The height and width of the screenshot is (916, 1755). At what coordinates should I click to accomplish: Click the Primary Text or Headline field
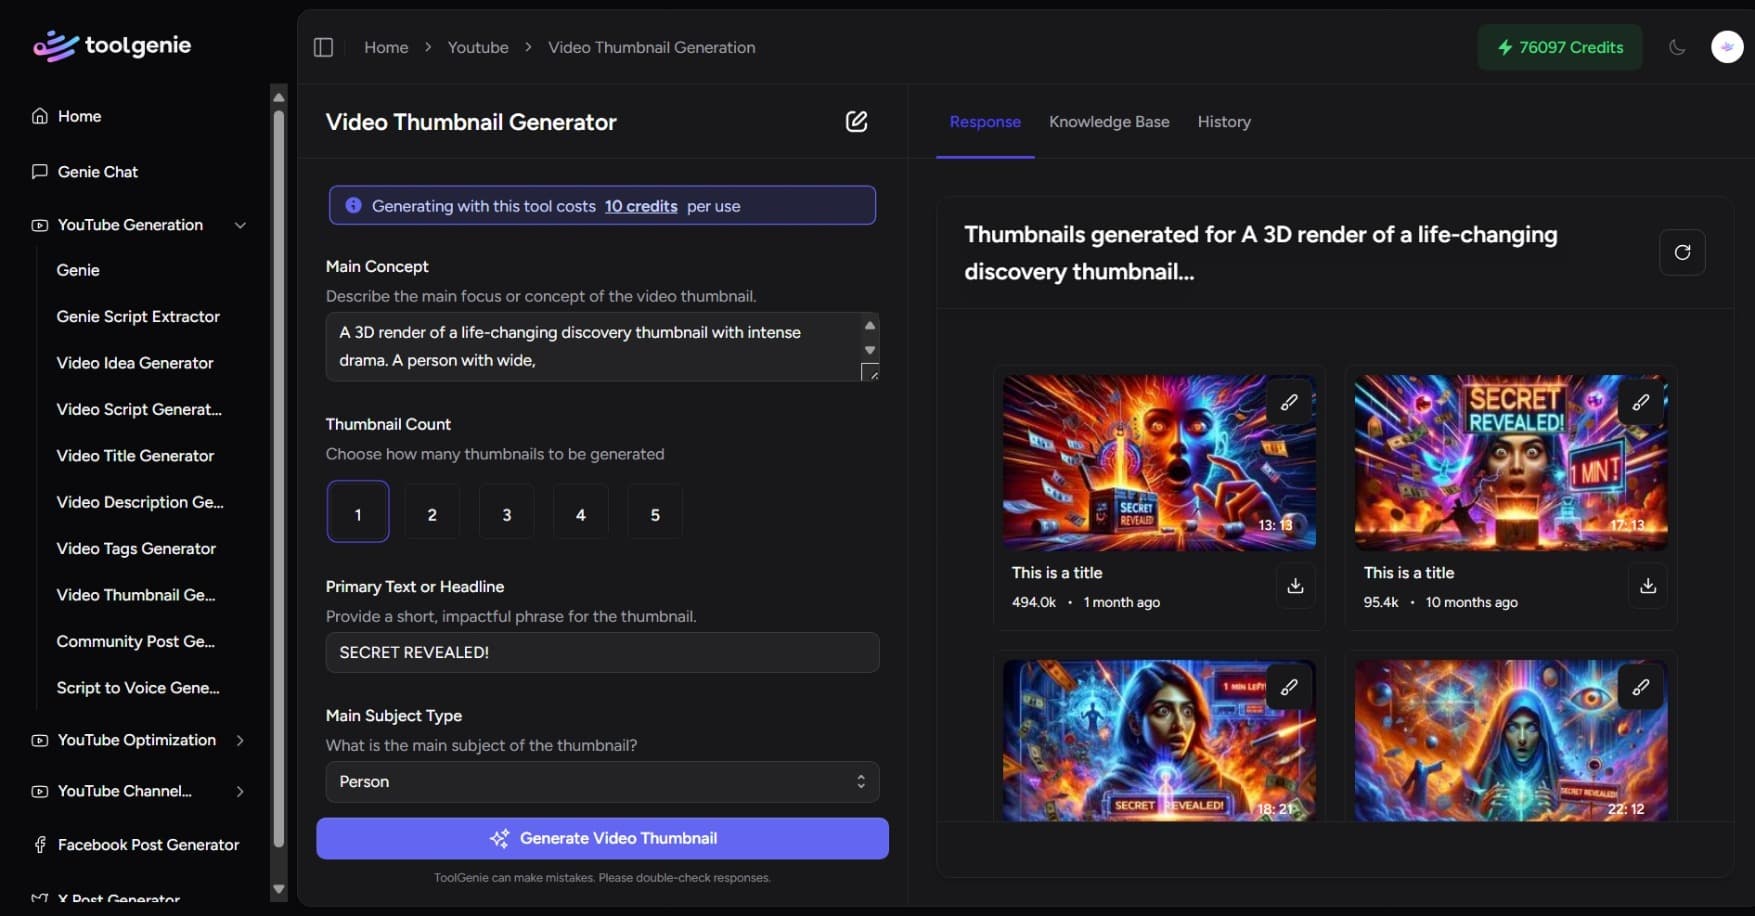pyautogui.click(x=602, y=652)
